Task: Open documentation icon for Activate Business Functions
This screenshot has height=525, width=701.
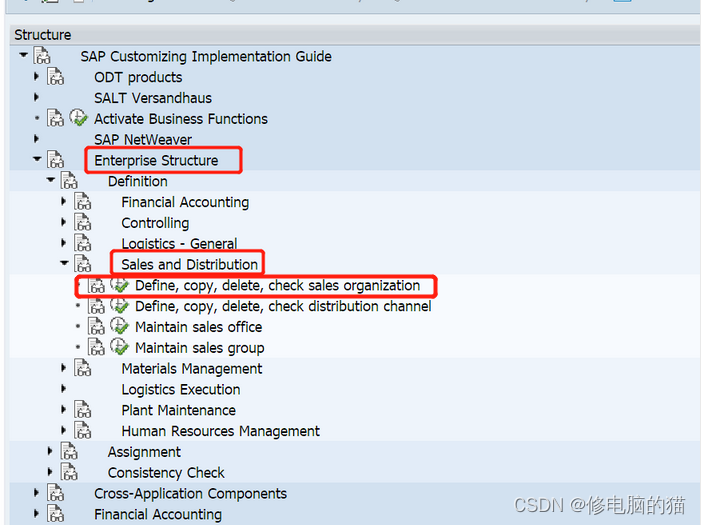Action: (x=55, y=118)
